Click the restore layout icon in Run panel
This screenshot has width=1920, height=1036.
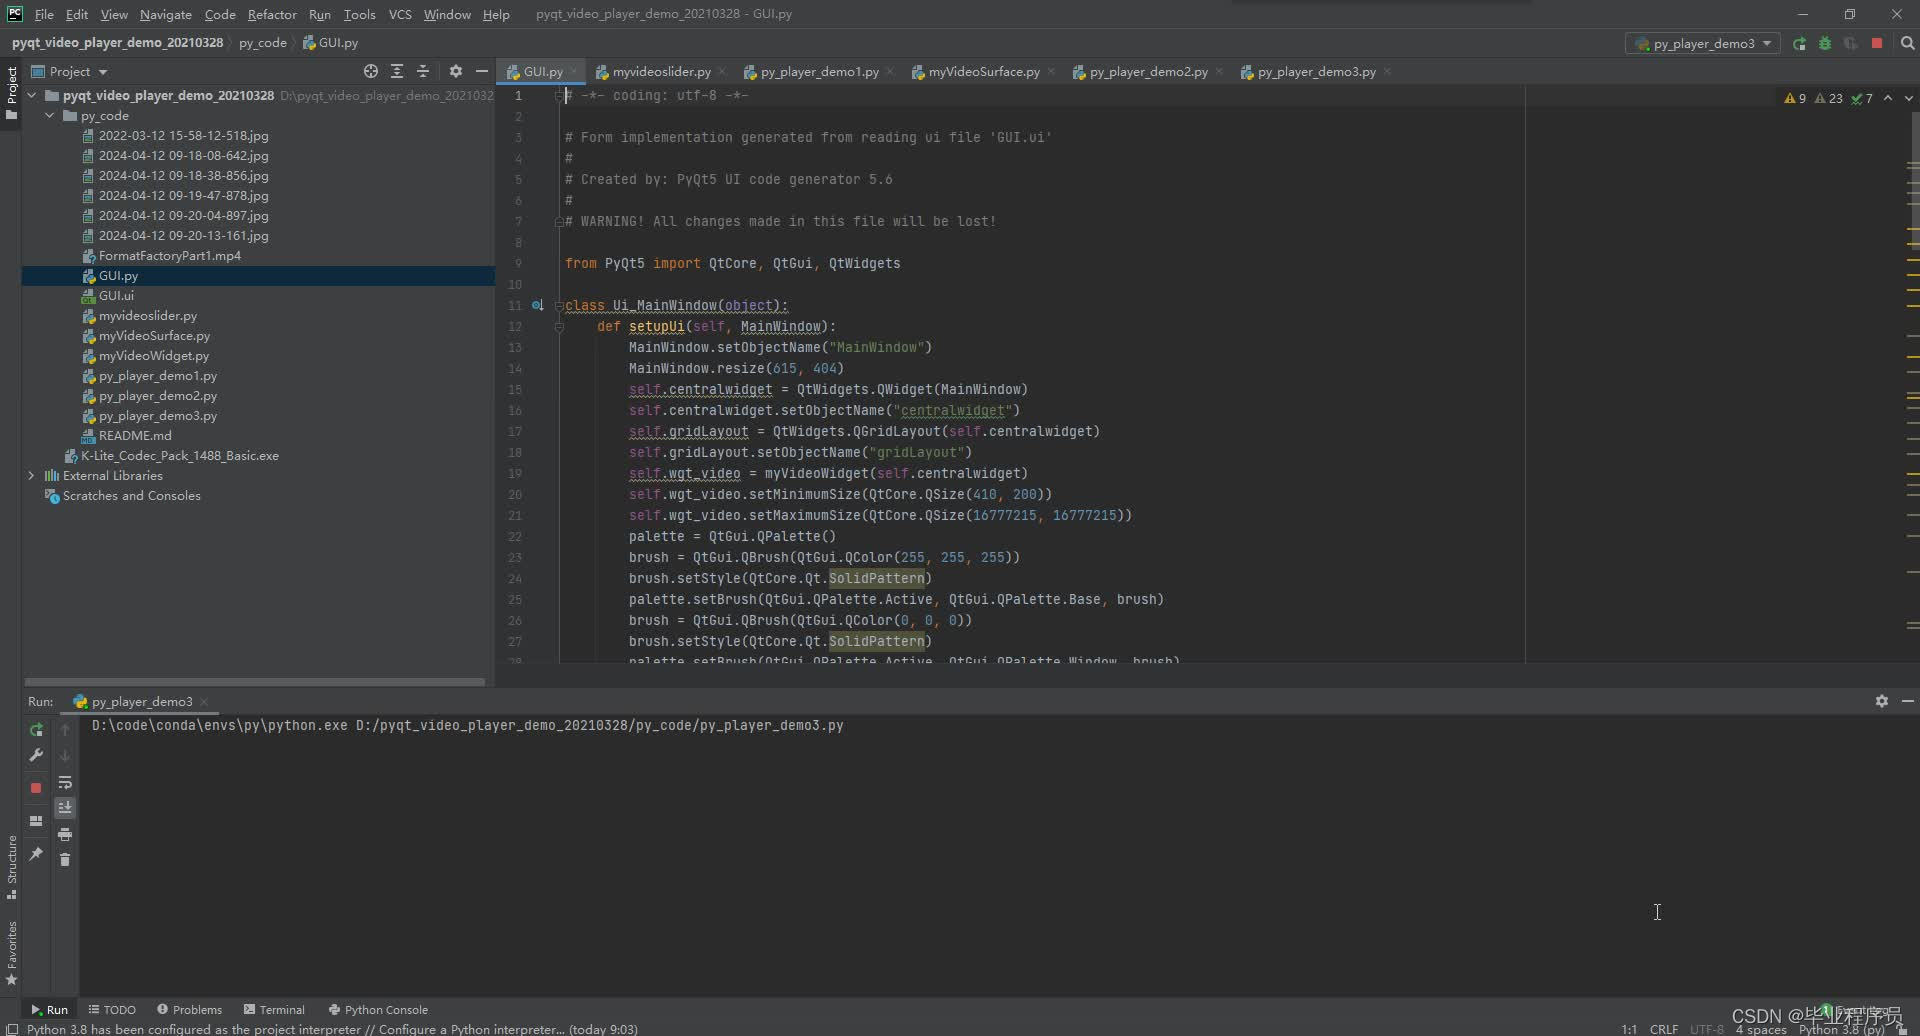tap(36, 820)
